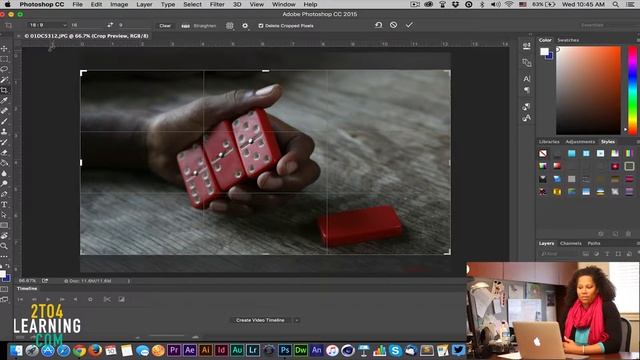Open the 16:9 aspect ratio preset dropdown
The height and width of the screenshot is (360, 640).
(47, 25)
